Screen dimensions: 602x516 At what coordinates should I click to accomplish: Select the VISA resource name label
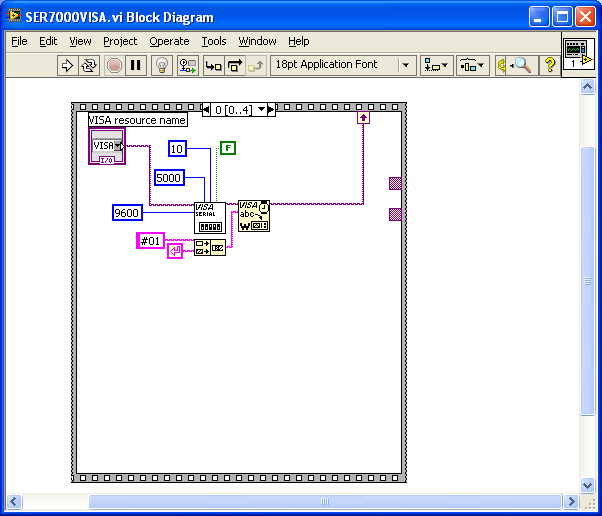[x=138, y=120]
